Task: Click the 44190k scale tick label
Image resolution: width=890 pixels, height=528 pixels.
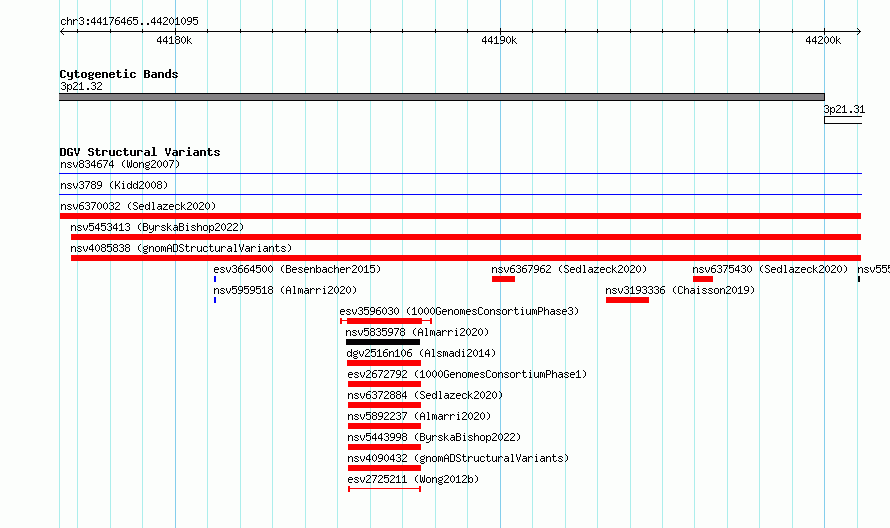Action: pyautogui.click(x=499, y=40)
